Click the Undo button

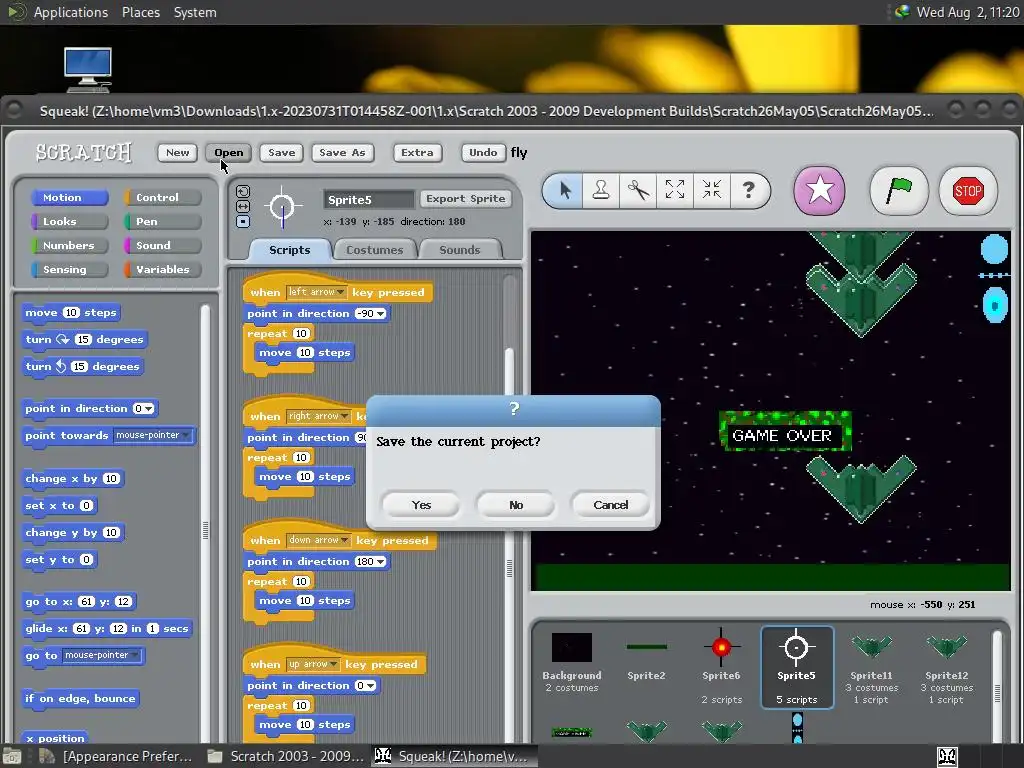click(483, 152)
